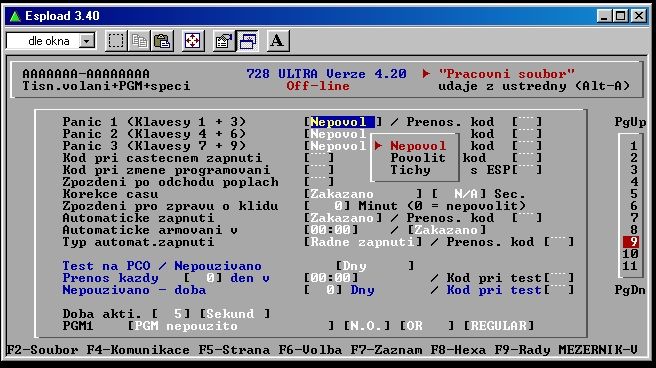Open the Properties toolbar icon
The height and width of the screenshot is (368, 656).
pos(224,41)
